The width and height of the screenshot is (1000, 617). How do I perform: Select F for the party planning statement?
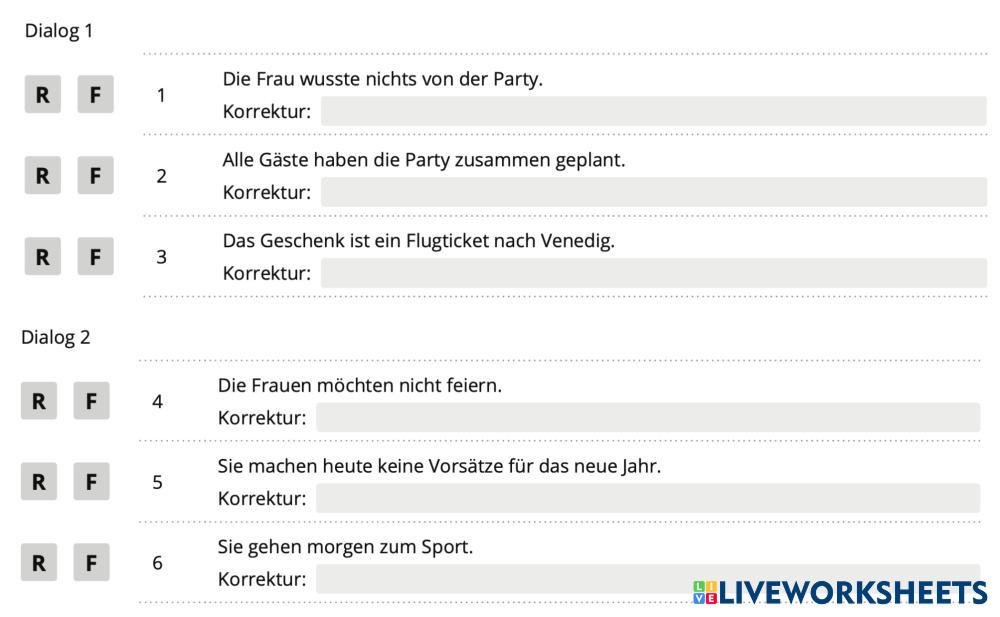(95, 176)
